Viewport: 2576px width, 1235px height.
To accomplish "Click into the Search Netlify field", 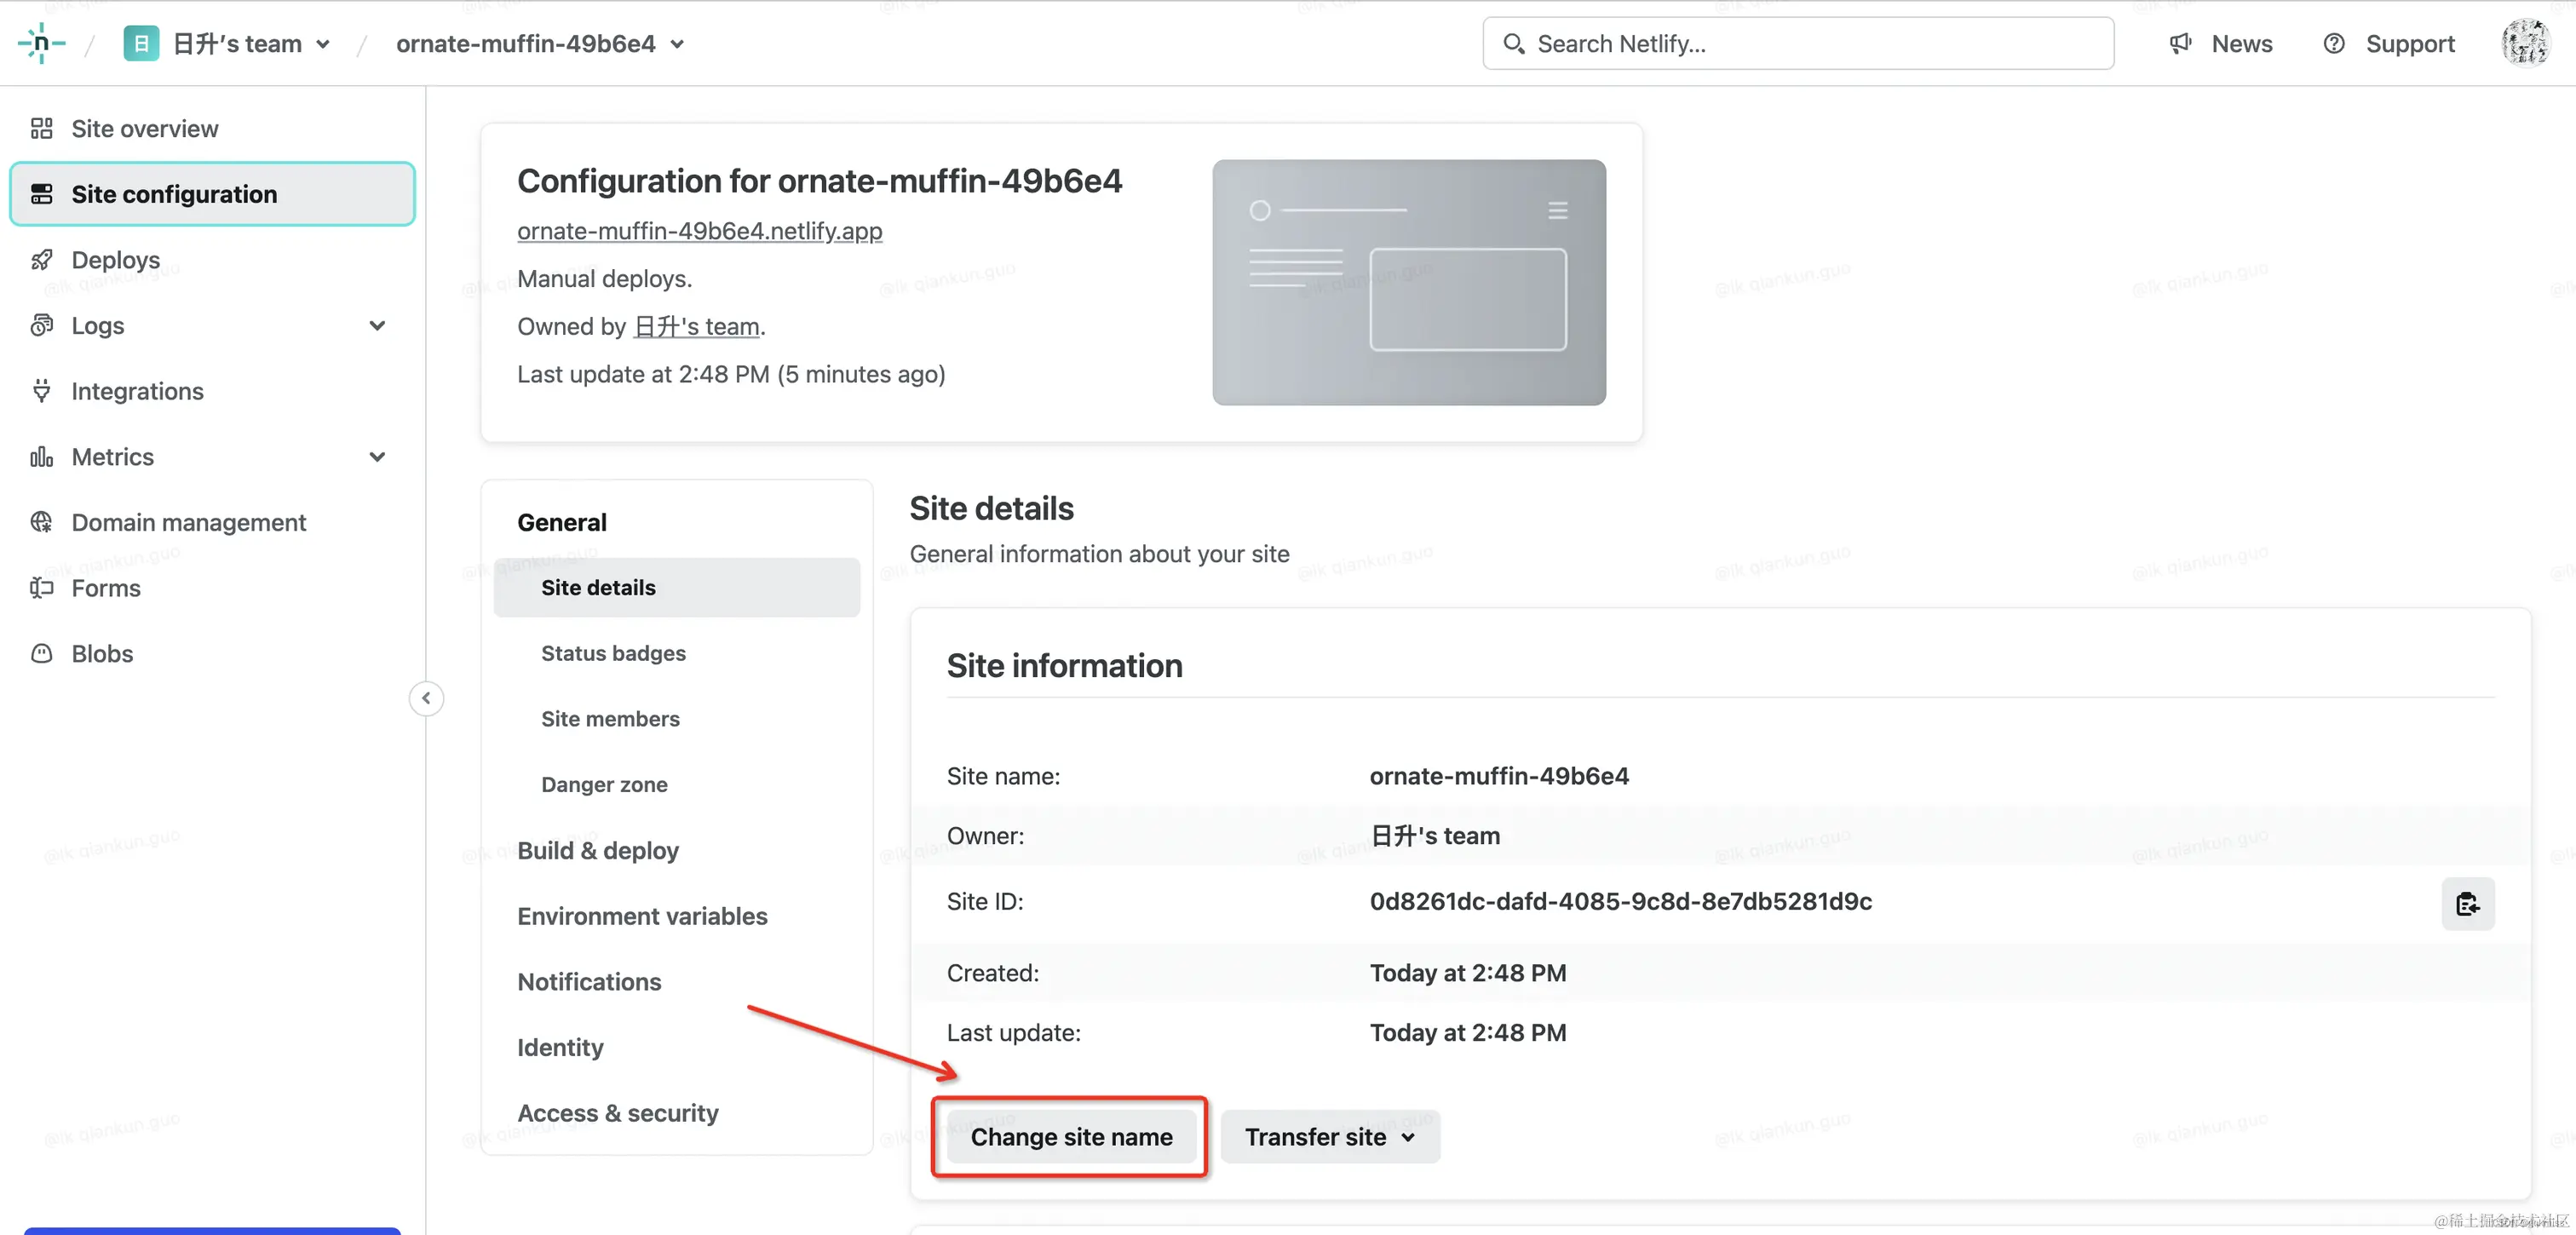I will point(1798,44).
